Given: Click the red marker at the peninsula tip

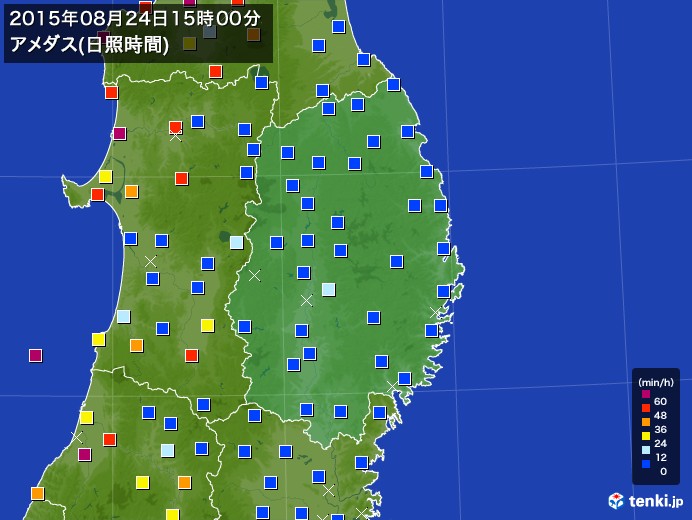Looking at the screenshot, I should coord(98,194).
